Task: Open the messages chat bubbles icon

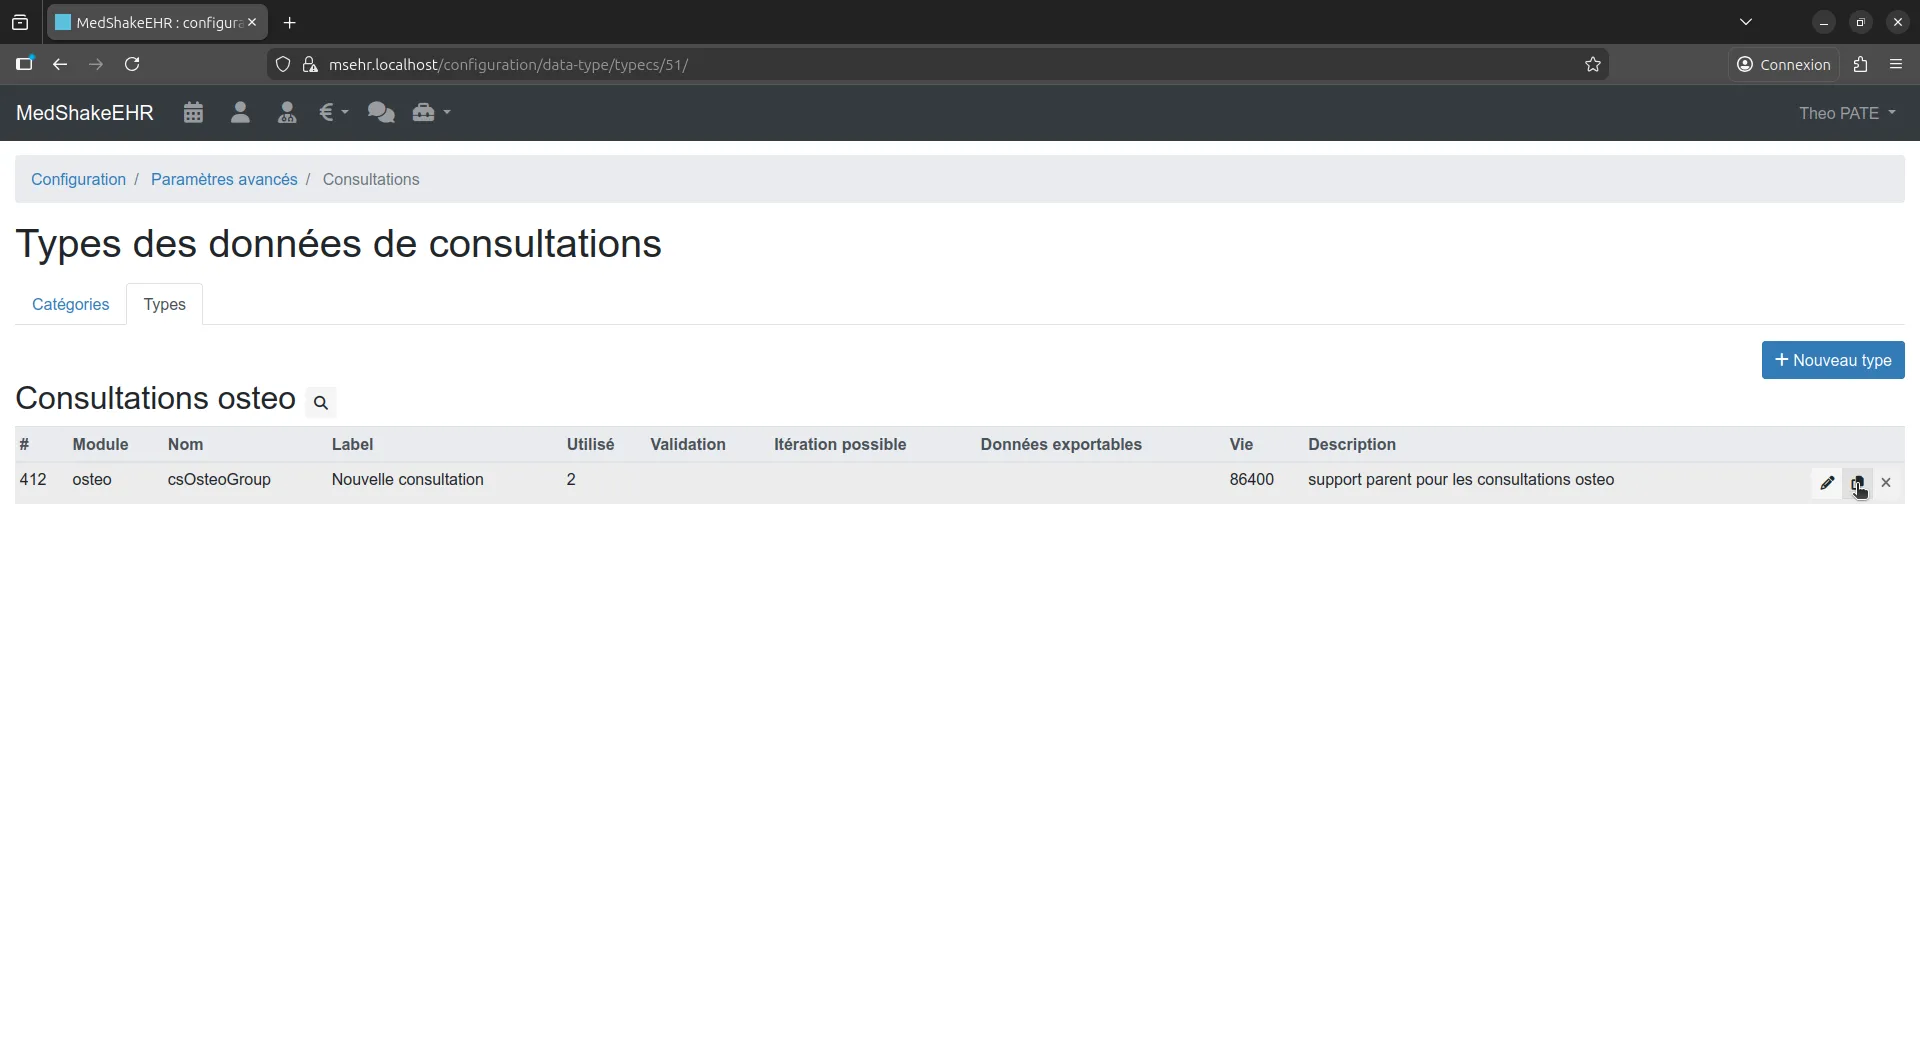Action: (x=381, y=112)
